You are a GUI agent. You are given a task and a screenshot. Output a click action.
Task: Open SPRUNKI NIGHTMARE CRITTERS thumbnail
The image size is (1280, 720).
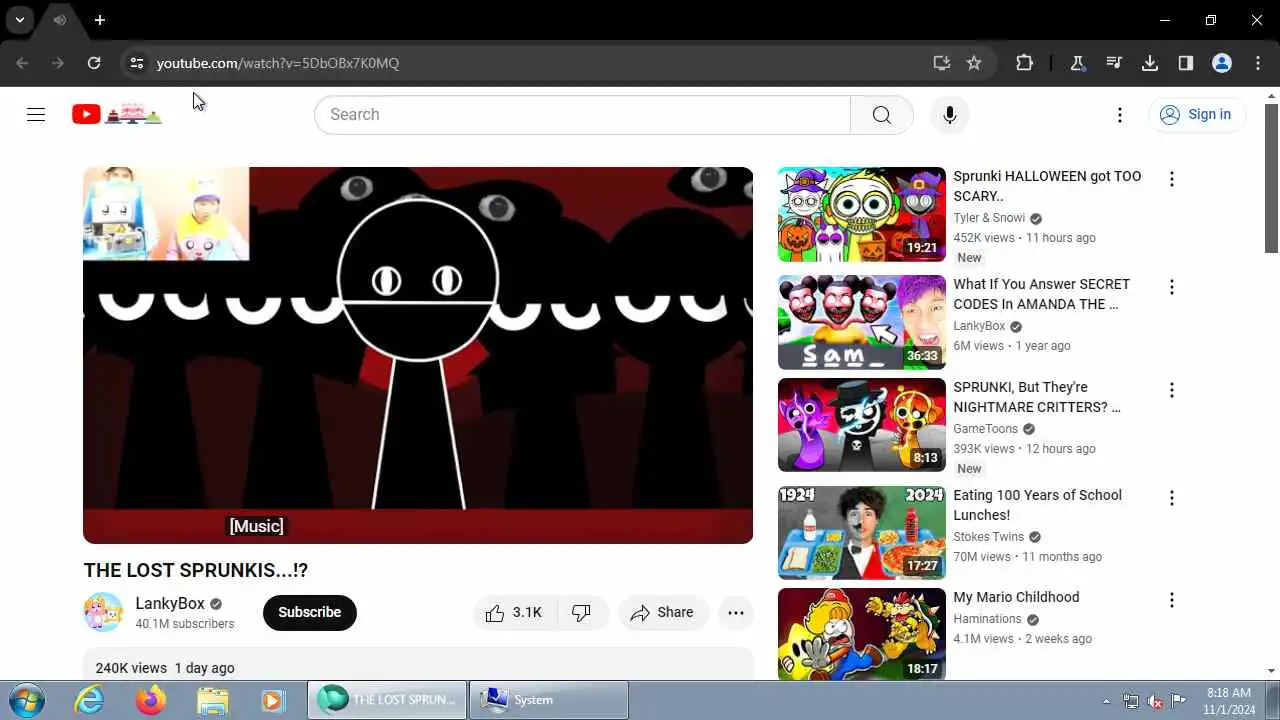tap(862, 425)
